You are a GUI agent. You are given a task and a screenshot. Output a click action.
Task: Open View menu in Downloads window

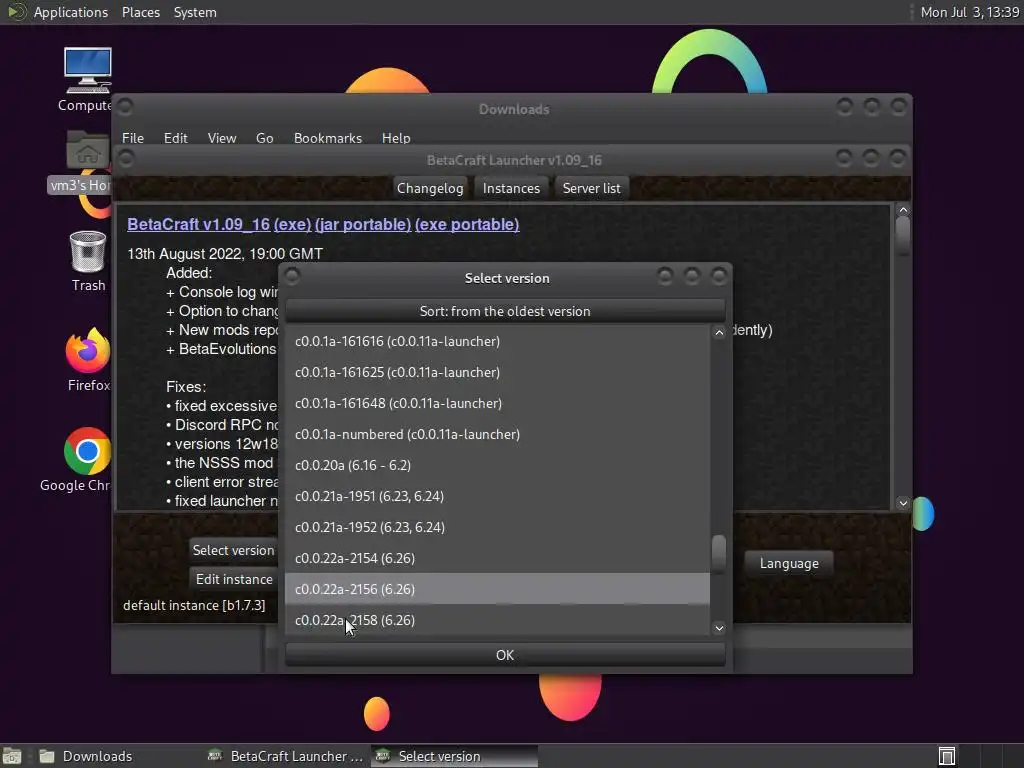(x=221, y=138)
